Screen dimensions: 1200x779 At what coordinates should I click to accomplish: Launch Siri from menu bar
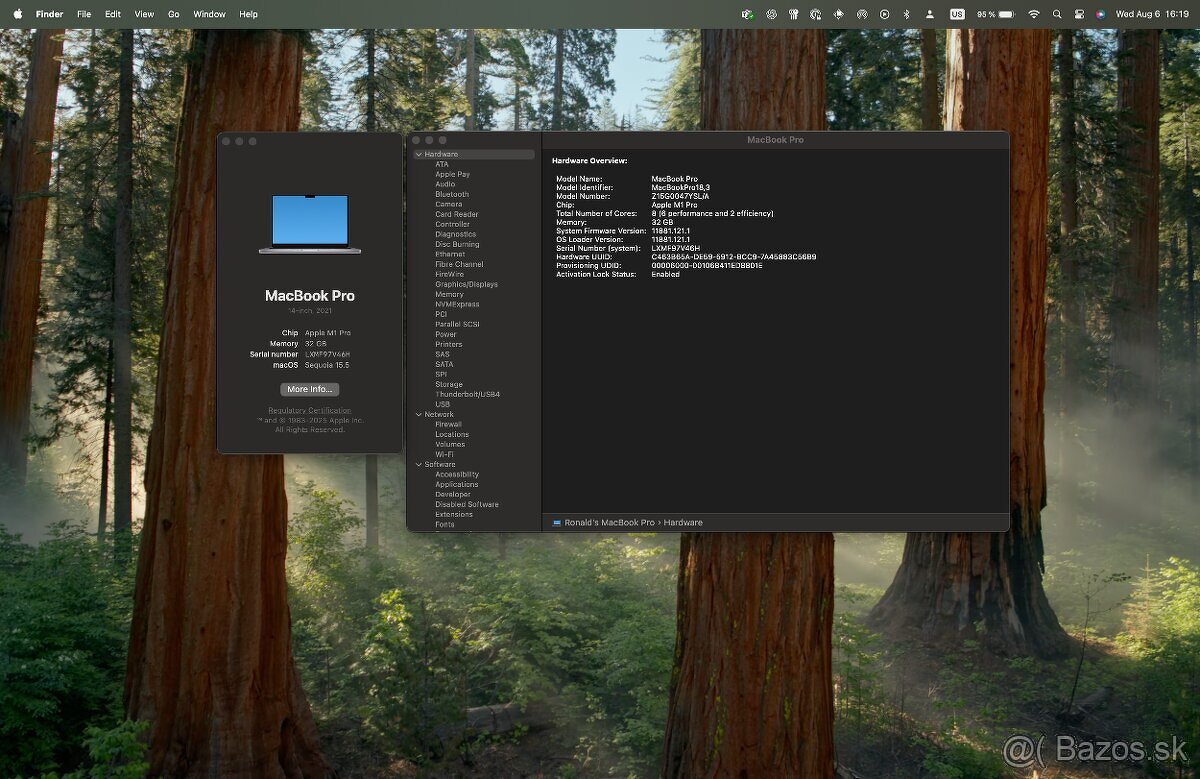[1100, 14]
